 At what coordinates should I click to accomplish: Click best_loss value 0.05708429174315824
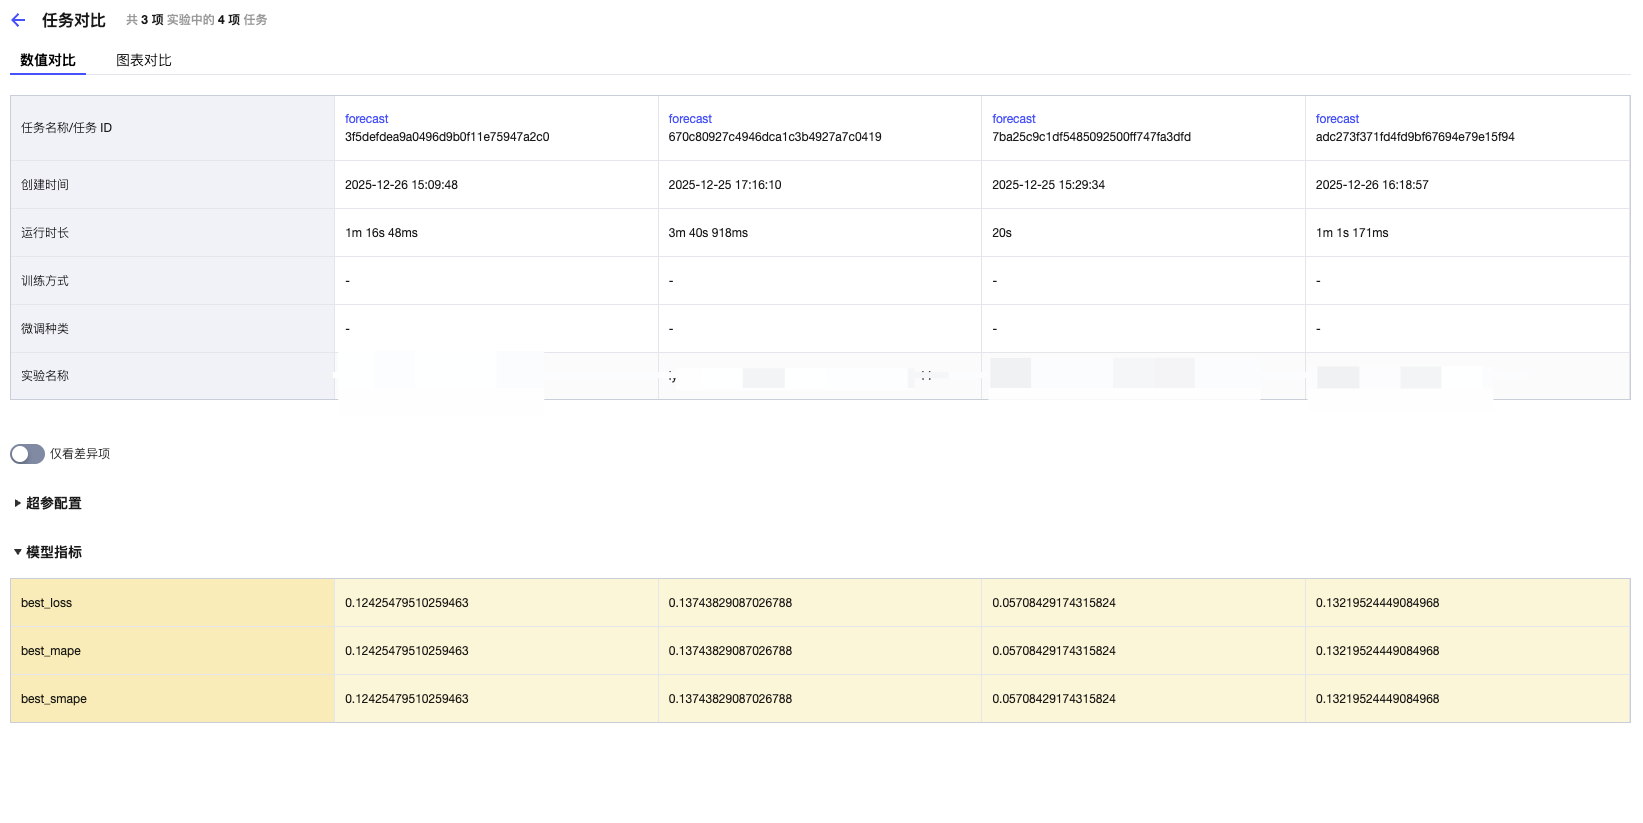[1053, 603]
